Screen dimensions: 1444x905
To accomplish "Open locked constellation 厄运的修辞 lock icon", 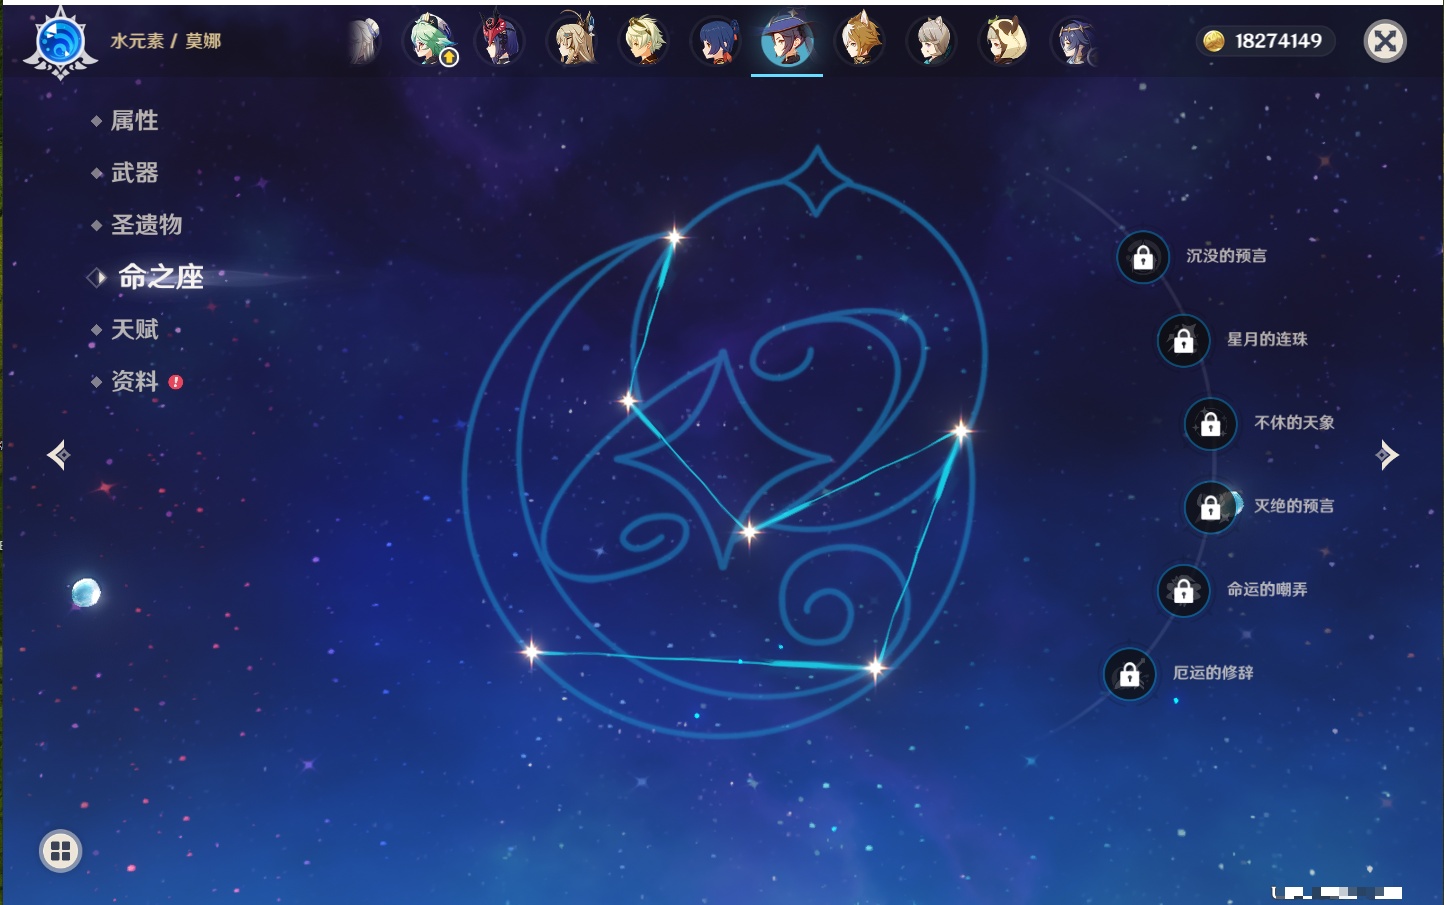I will [1130, 674].
